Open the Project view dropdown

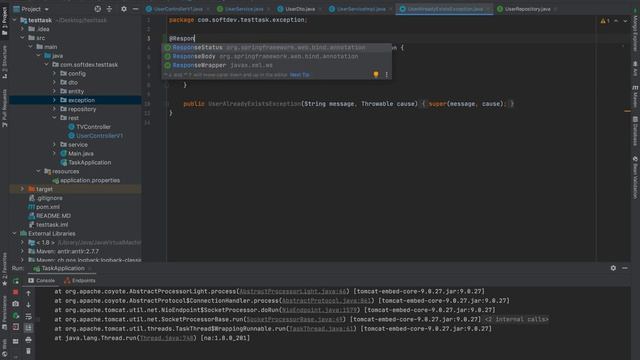(x=31, y=9)
